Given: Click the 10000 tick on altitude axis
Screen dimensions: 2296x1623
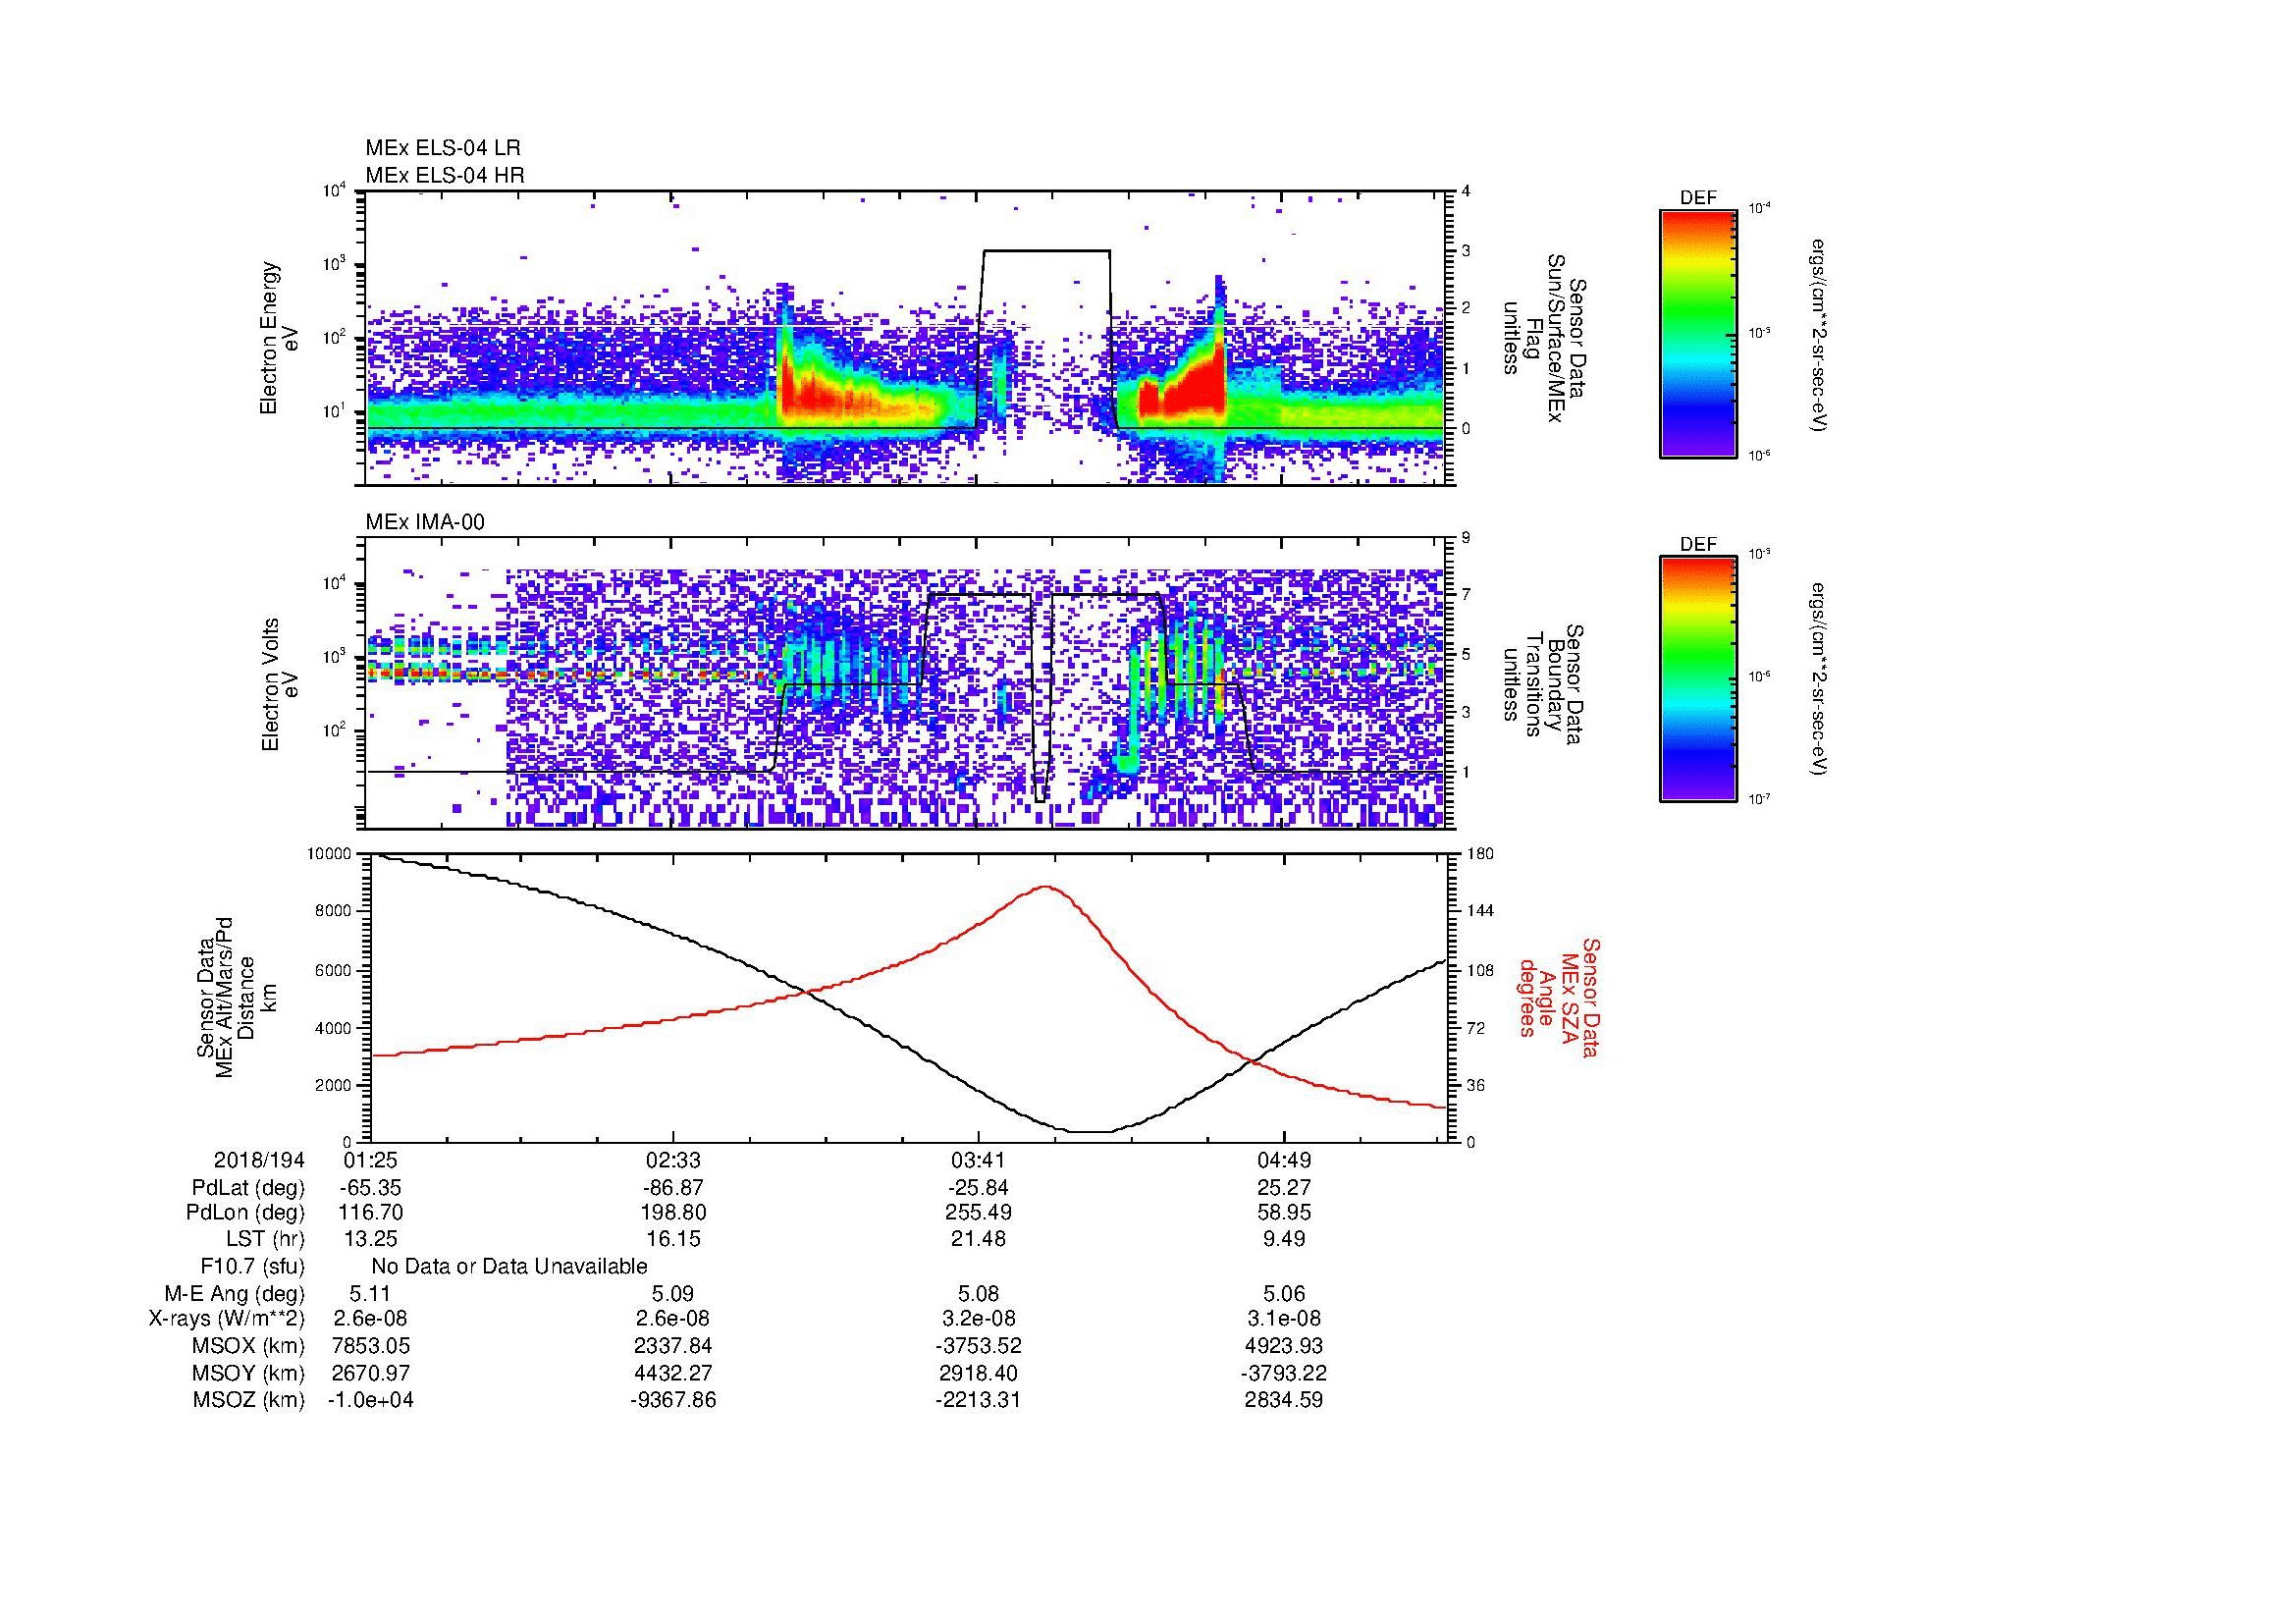Looking at the screenshot, I should click(328, 854).
